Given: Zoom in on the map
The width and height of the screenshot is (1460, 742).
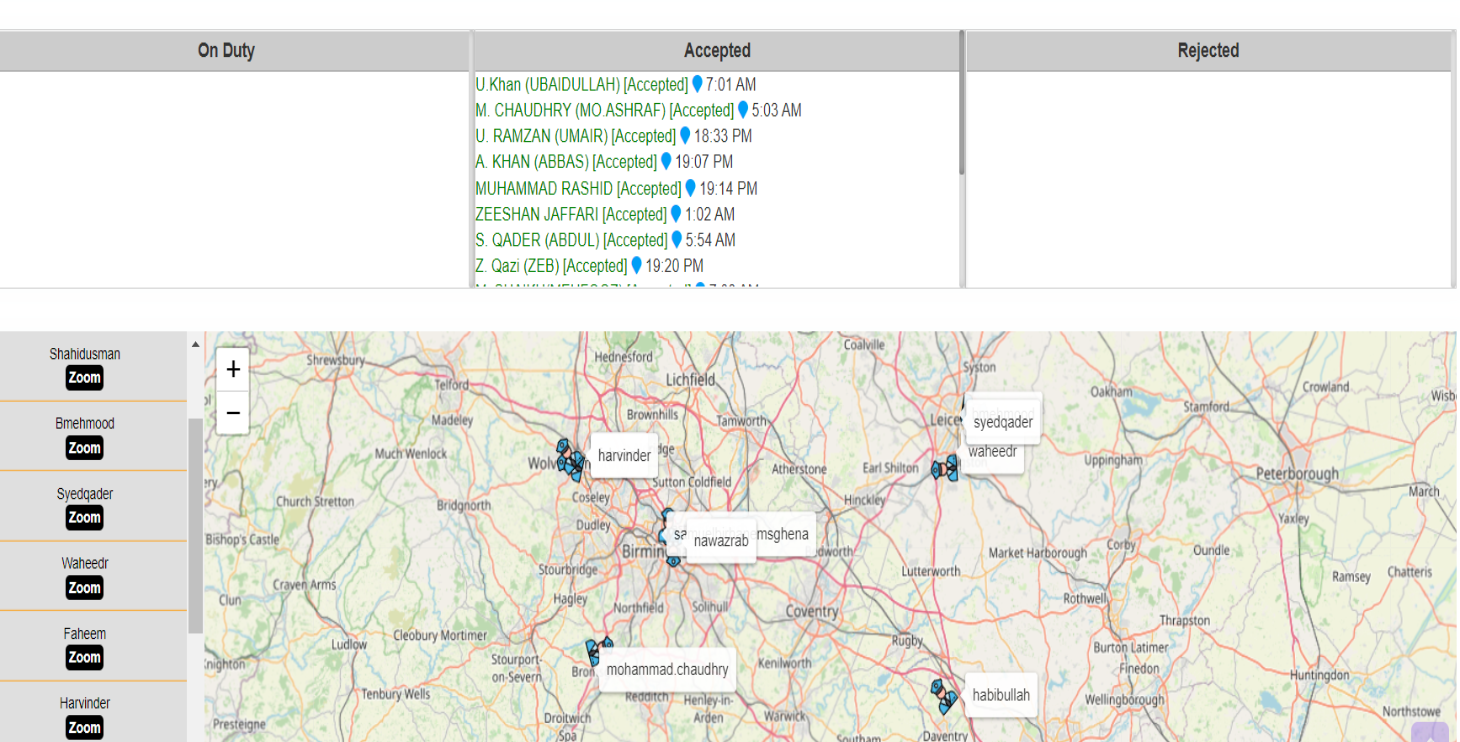Looking at the screenshot, I should [233, 369].
